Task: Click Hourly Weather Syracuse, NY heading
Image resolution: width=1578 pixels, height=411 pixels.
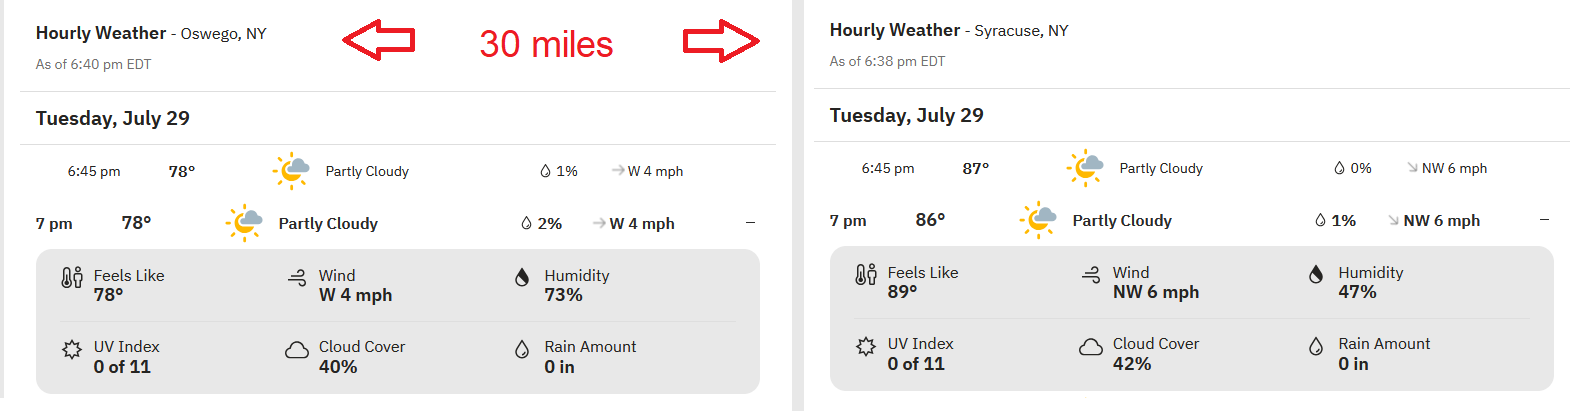Action: (948, 30)
